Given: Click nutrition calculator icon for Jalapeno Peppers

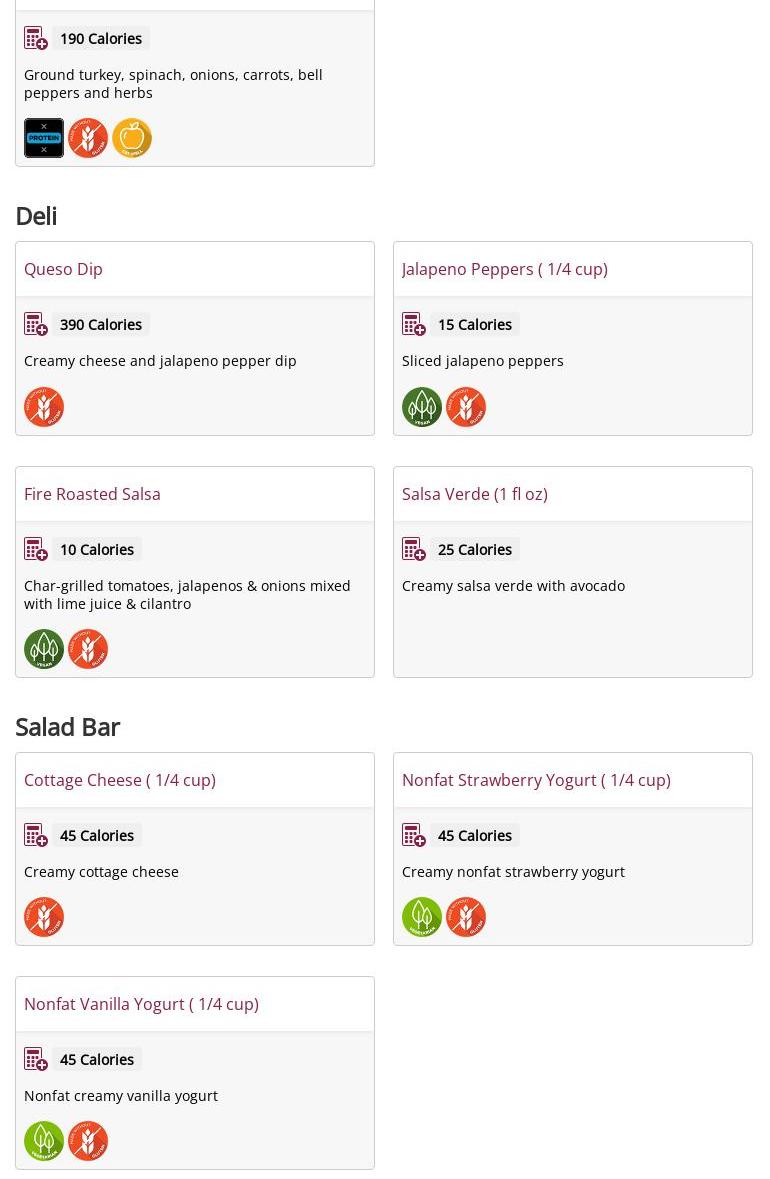Looking at the screenshot, I should [x=414, y=325].
